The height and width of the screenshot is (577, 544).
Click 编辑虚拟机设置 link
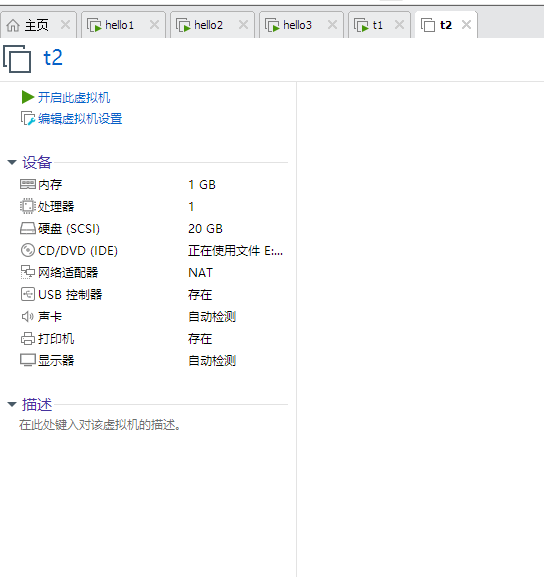point(80,118)
